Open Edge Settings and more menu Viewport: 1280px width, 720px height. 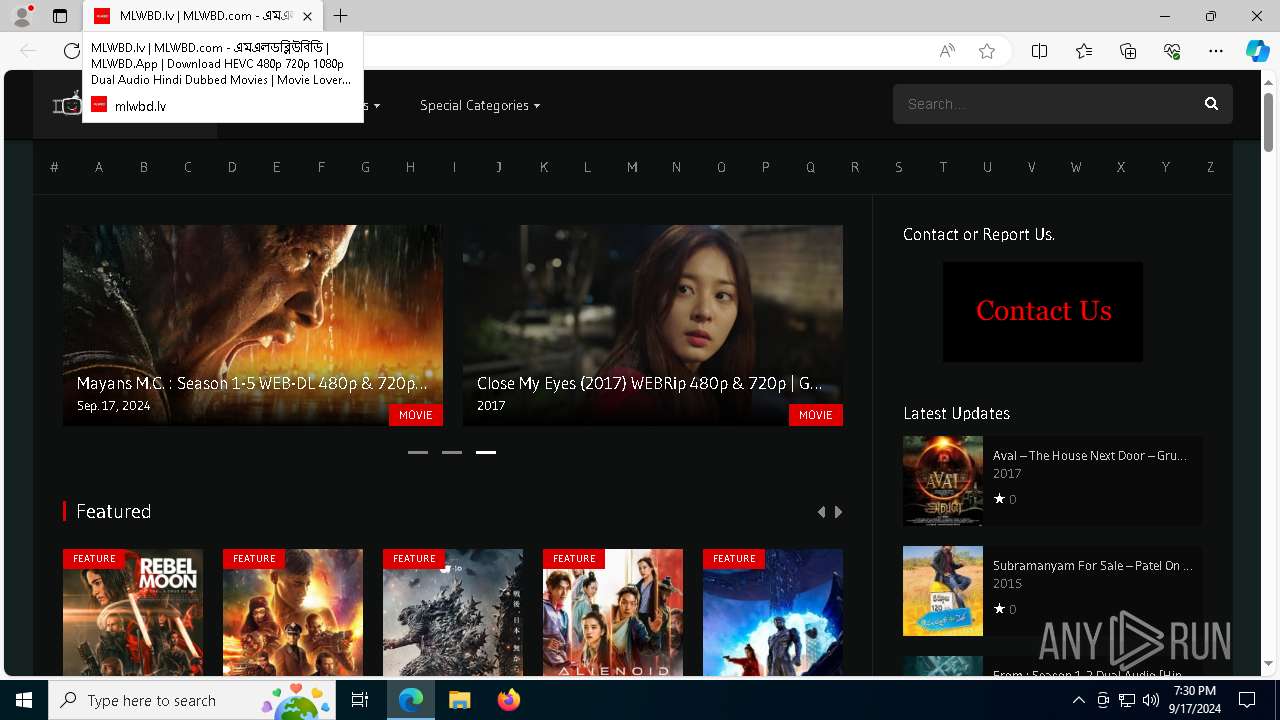pyautogui.click(x=1216, y=51)
